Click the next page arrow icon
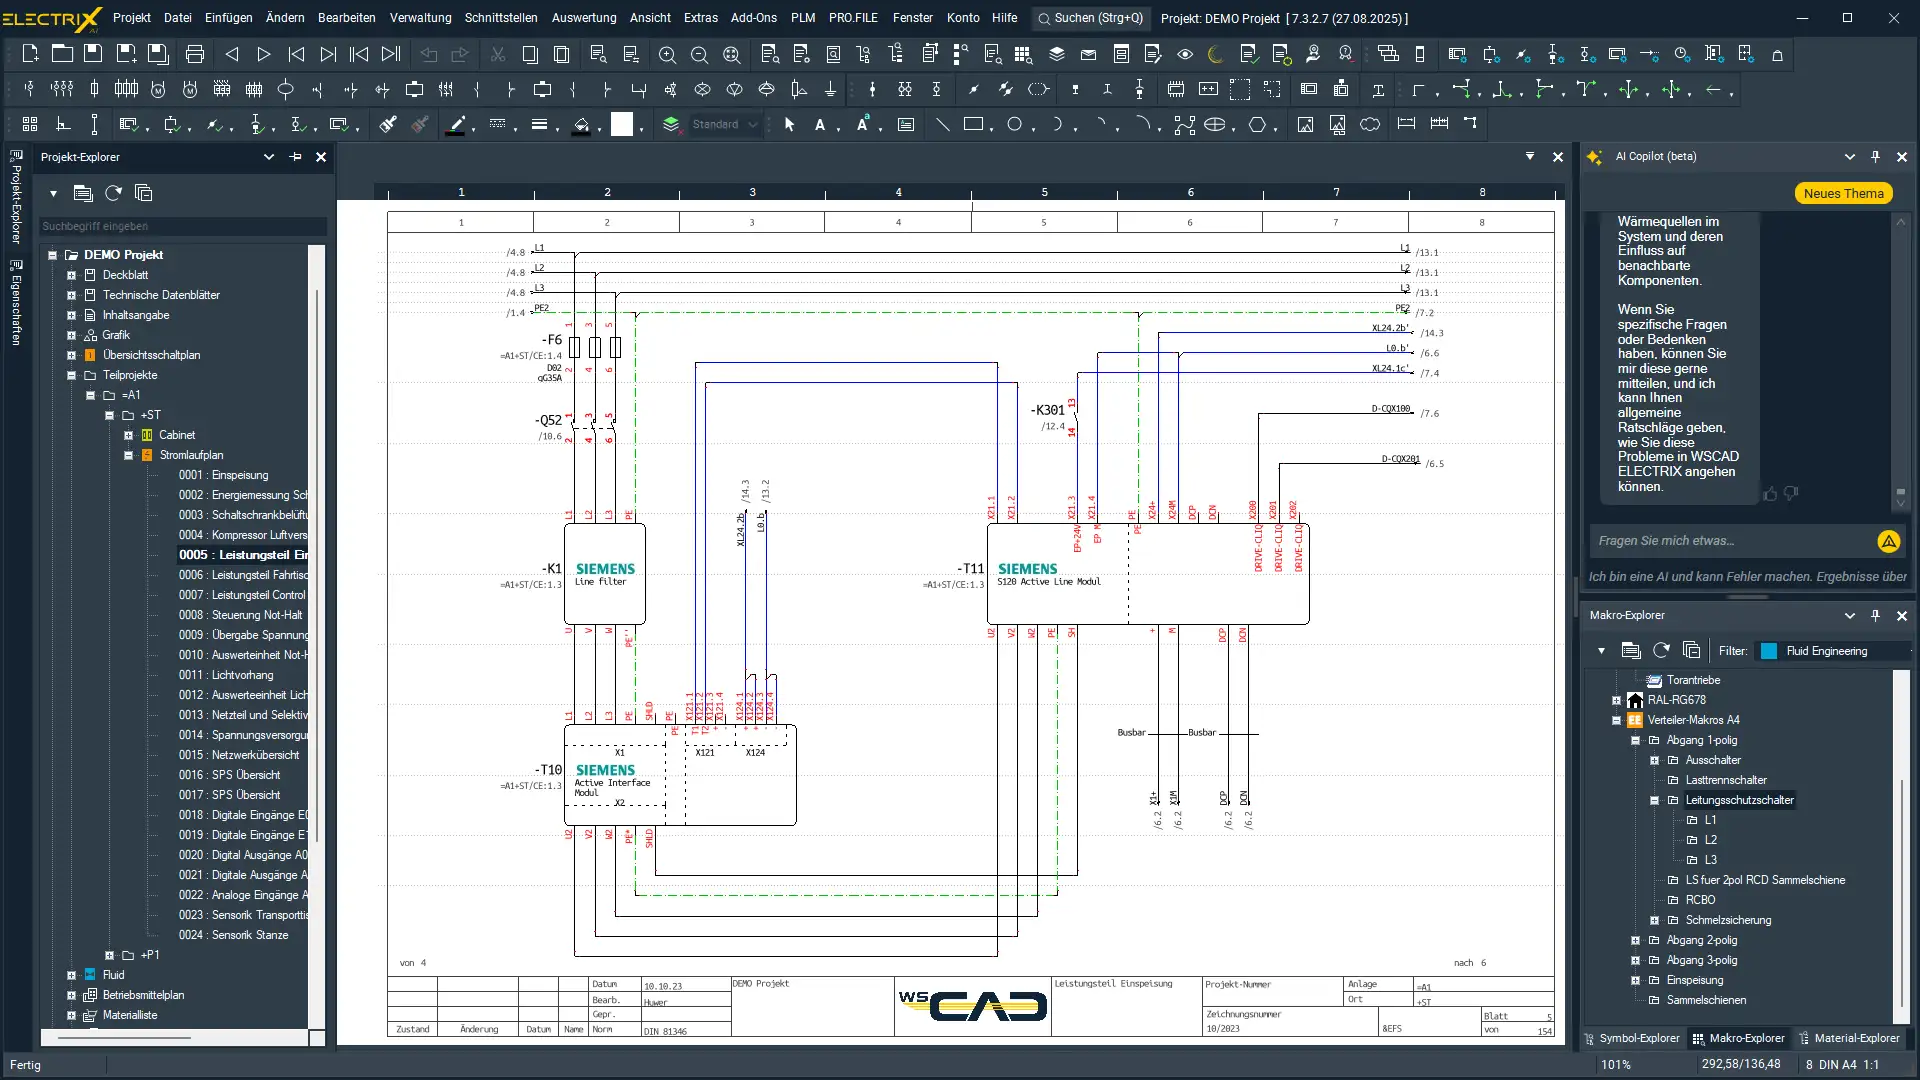The height and width of the screenshot is (1080, 1920). 264,54
